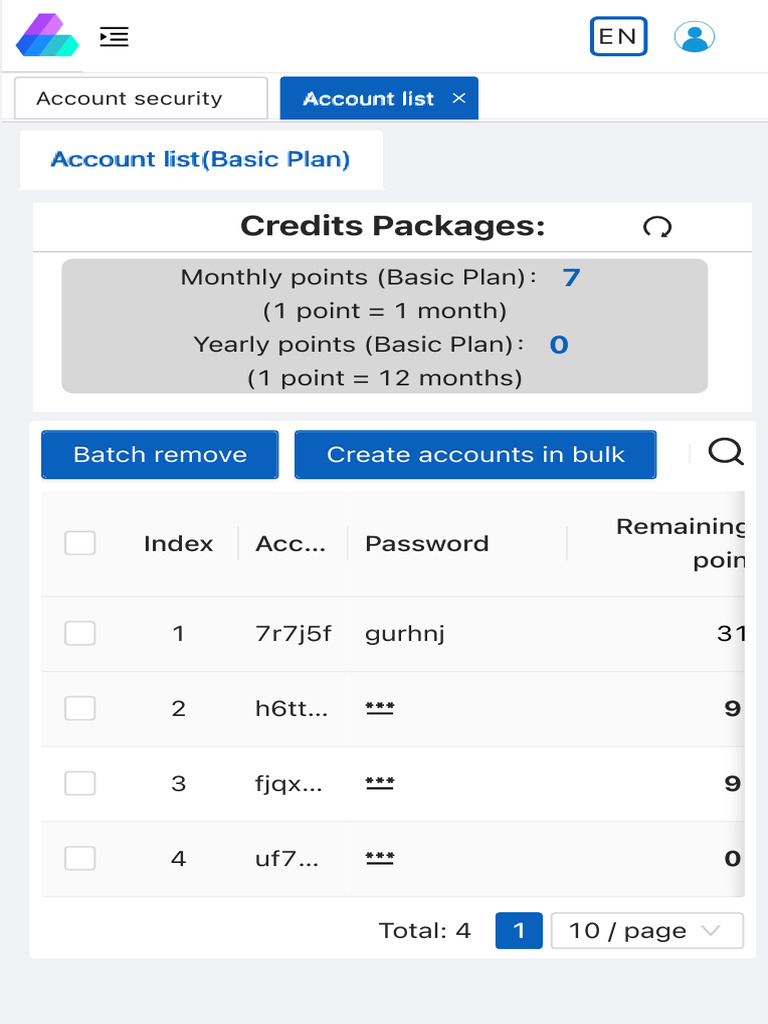The height and width of the screenshot is (1024, 768).
Task: Open the Account list(Basic Plan) sub-tab
Action: (201, 159)
